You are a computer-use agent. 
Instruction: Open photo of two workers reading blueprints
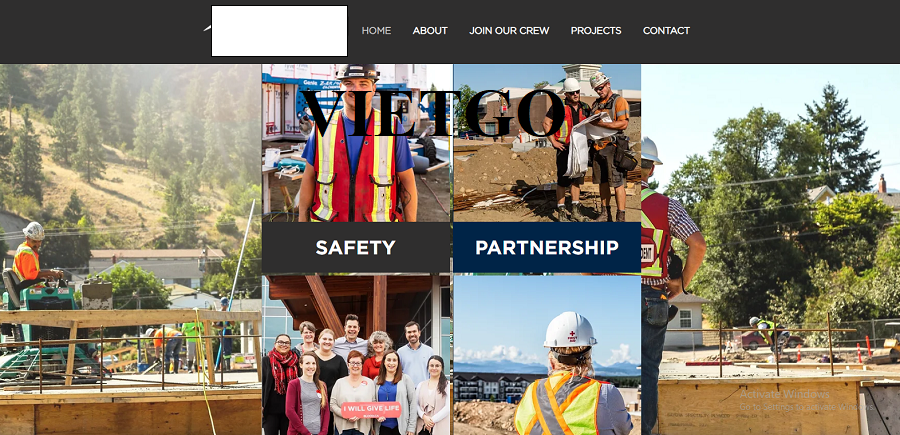pos(547,143)
